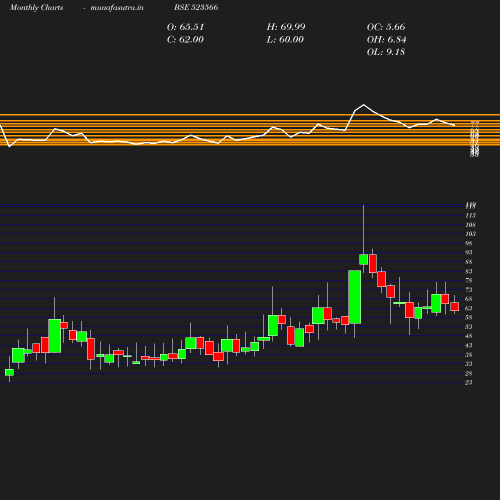Viewport: 500px width, 500px height.
Task: Select the open value 'O: 65.51'
Action: tap(185, 27)
